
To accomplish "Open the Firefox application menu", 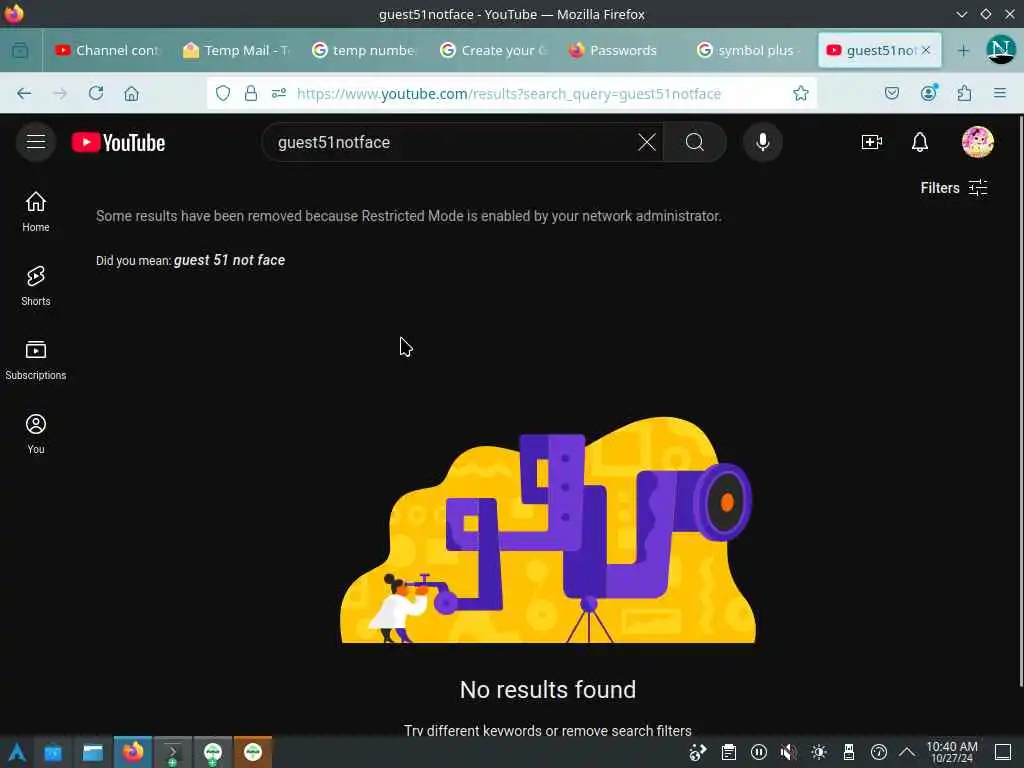I will pos(999,93).
